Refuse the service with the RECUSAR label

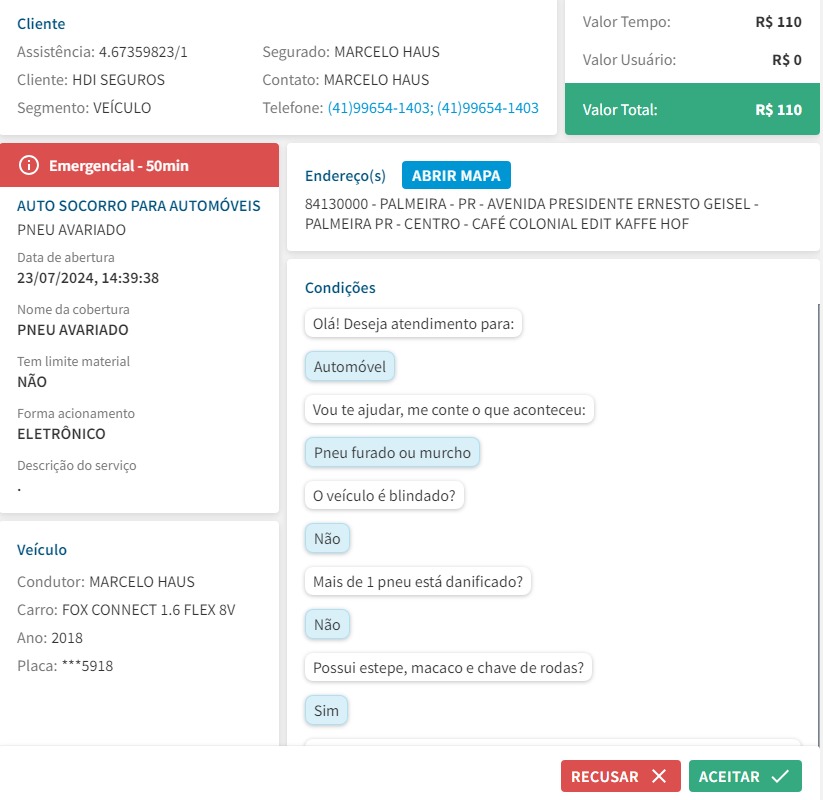(x=604, y=777)
